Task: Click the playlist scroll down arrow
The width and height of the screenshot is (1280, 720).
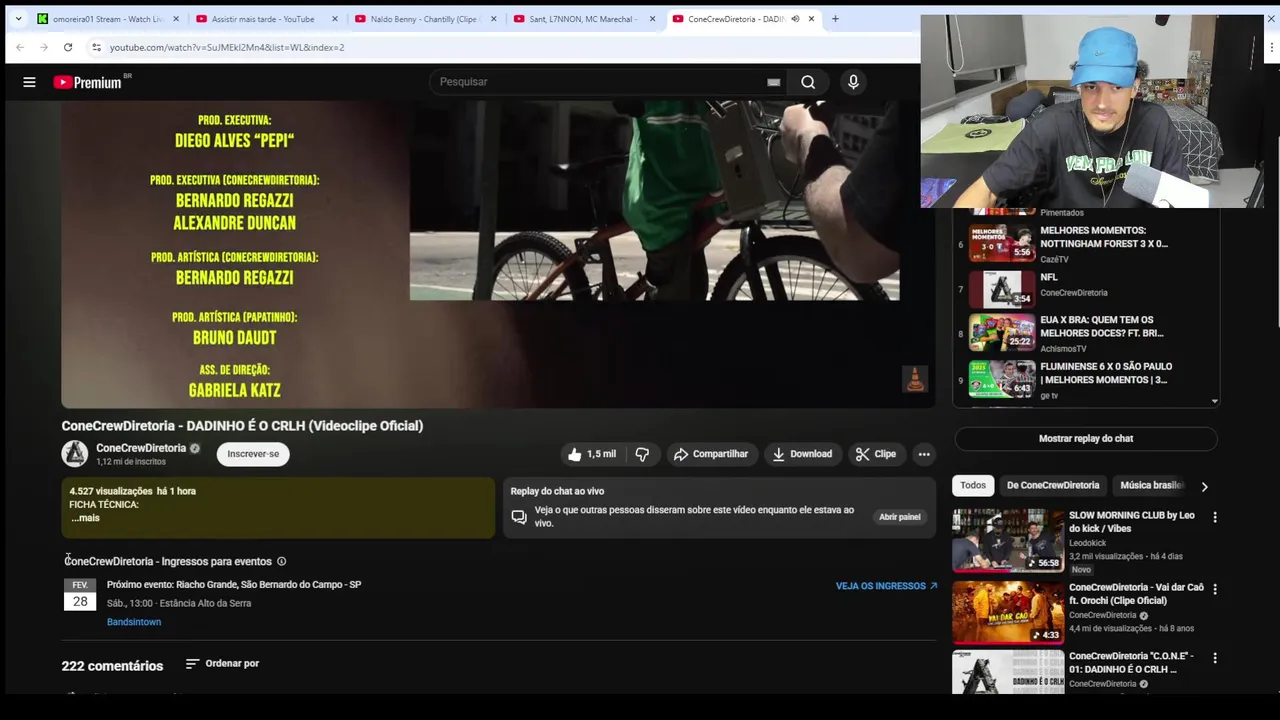Action: pos(1214,401)
